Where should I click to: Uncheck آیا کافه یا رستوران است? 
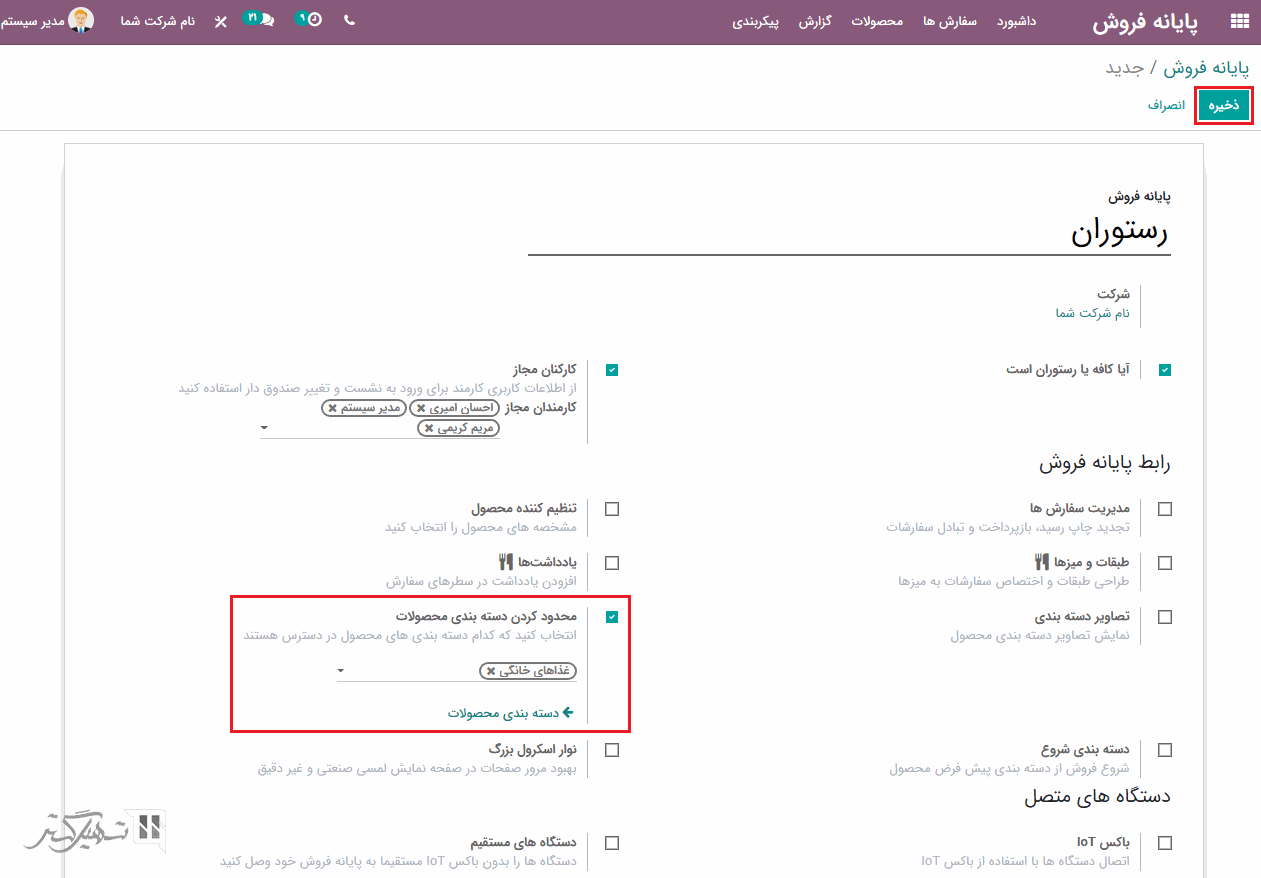[x=1165, y=370]
